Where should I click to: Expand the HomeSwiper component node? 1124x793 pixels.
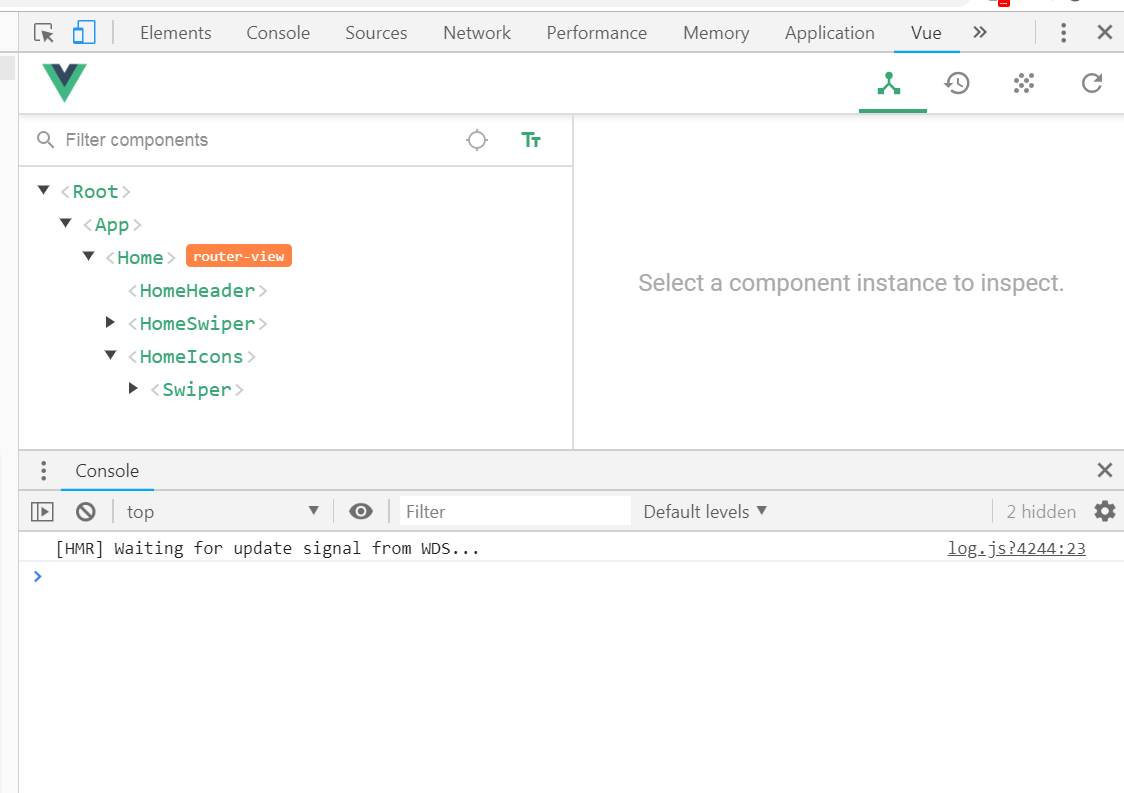(111, 322)
